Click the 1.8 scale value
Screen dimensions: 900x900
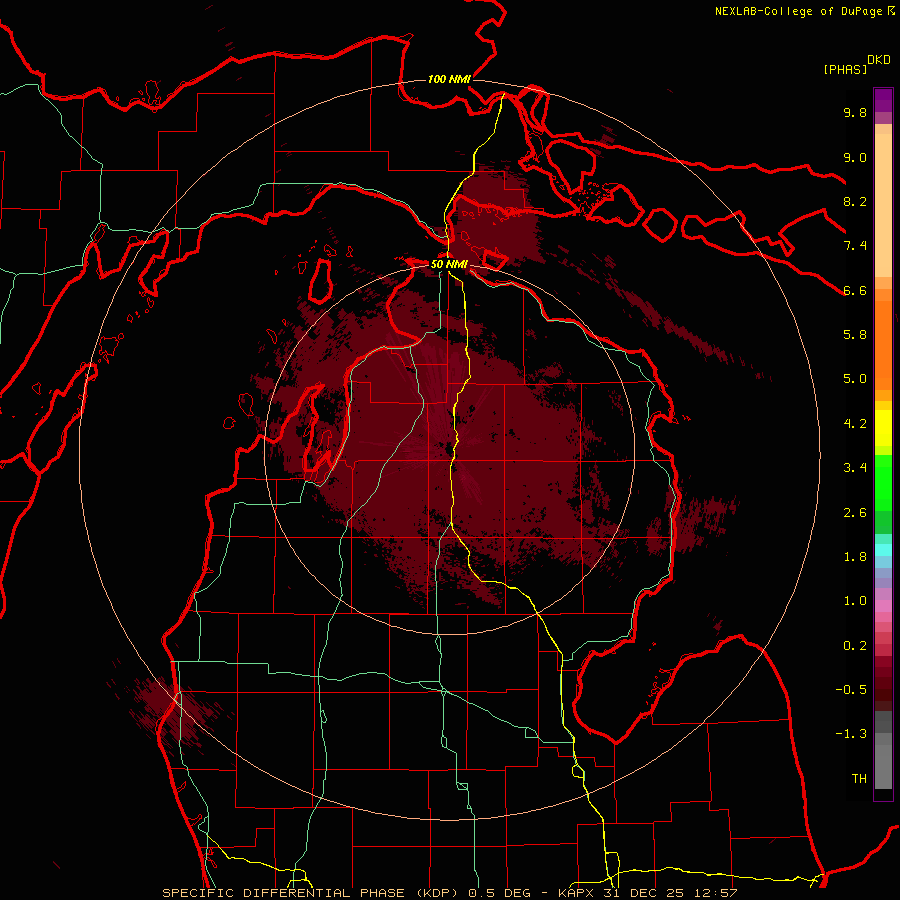pos(855,557)
